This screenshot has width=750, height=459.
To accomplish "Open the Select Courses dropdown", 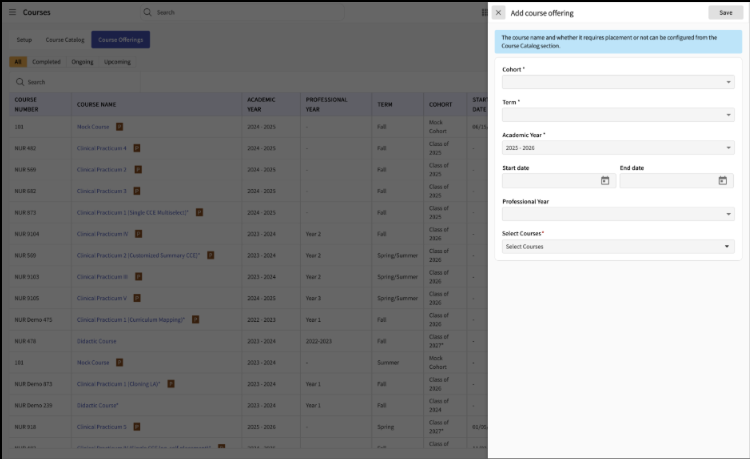I will (x=618, y=246).
